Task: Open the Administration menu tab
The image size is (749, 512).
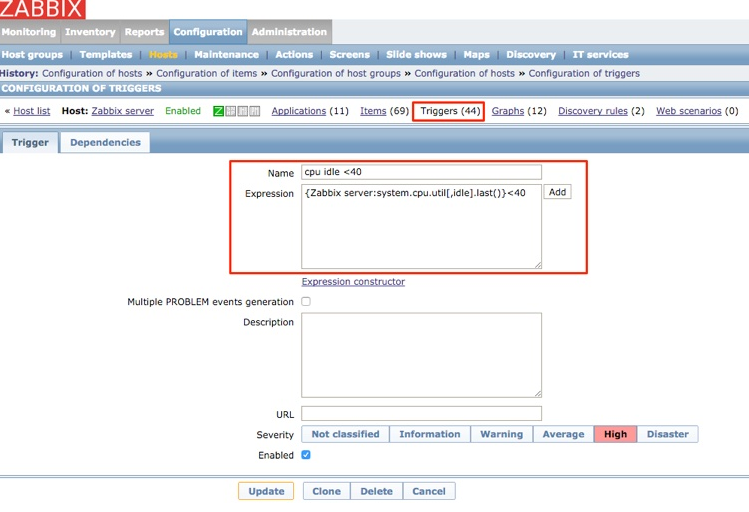Action: 289,32
